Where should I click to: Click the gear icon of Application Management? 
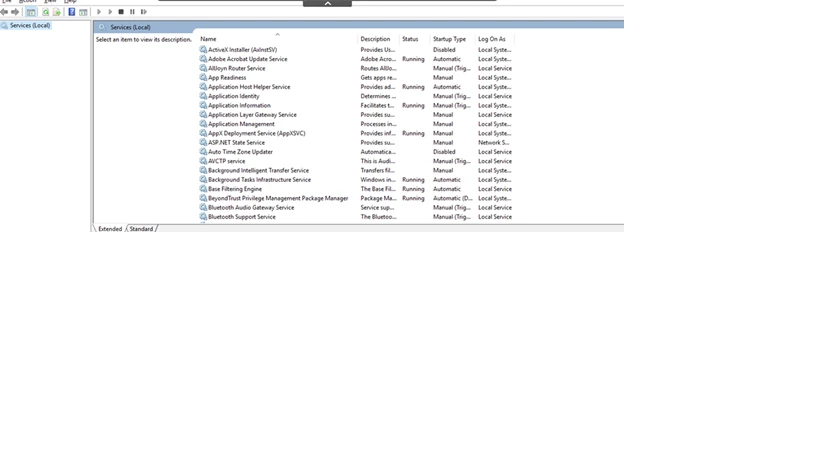pyautogui.click(x=203, y=124)
